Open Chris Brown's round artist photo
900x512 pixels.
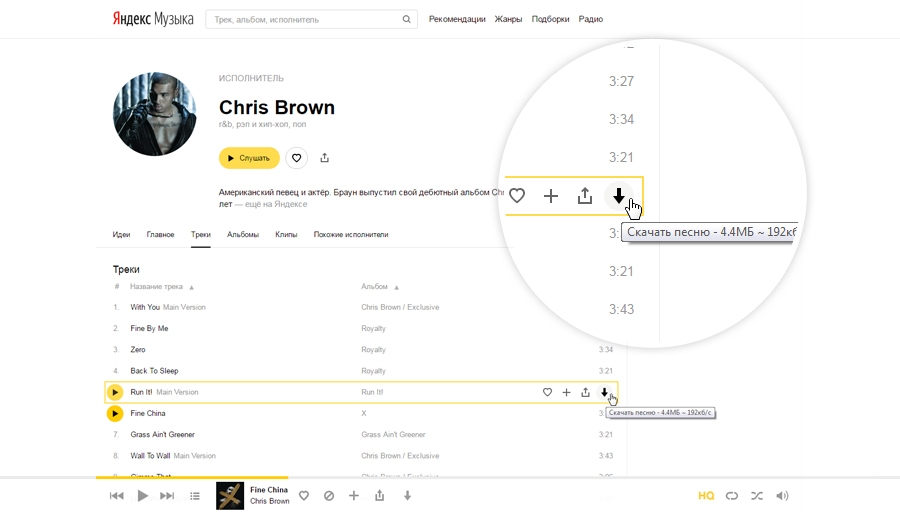(x=154, y=114)
